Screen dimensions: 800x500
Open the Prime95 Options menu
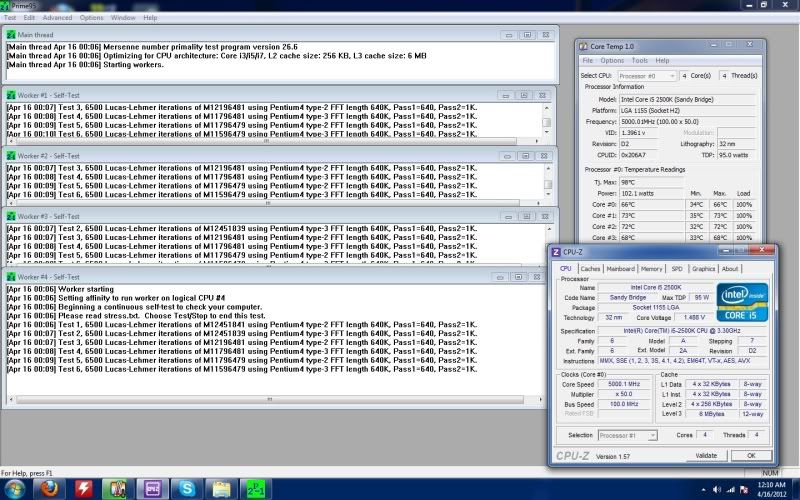tap(91, 17)
